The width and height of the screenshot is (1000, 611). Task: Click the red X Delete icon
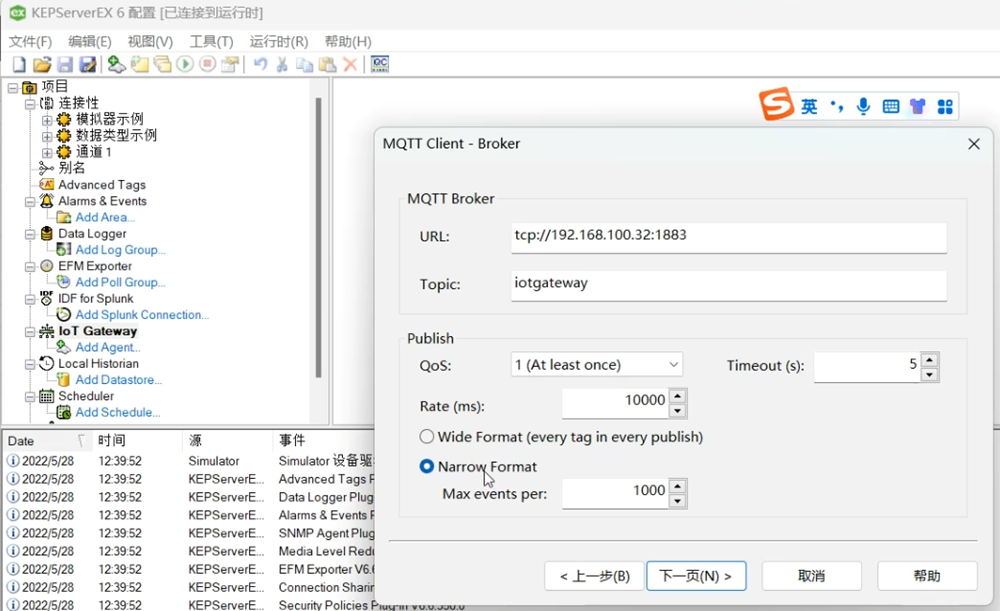[350, 64]
